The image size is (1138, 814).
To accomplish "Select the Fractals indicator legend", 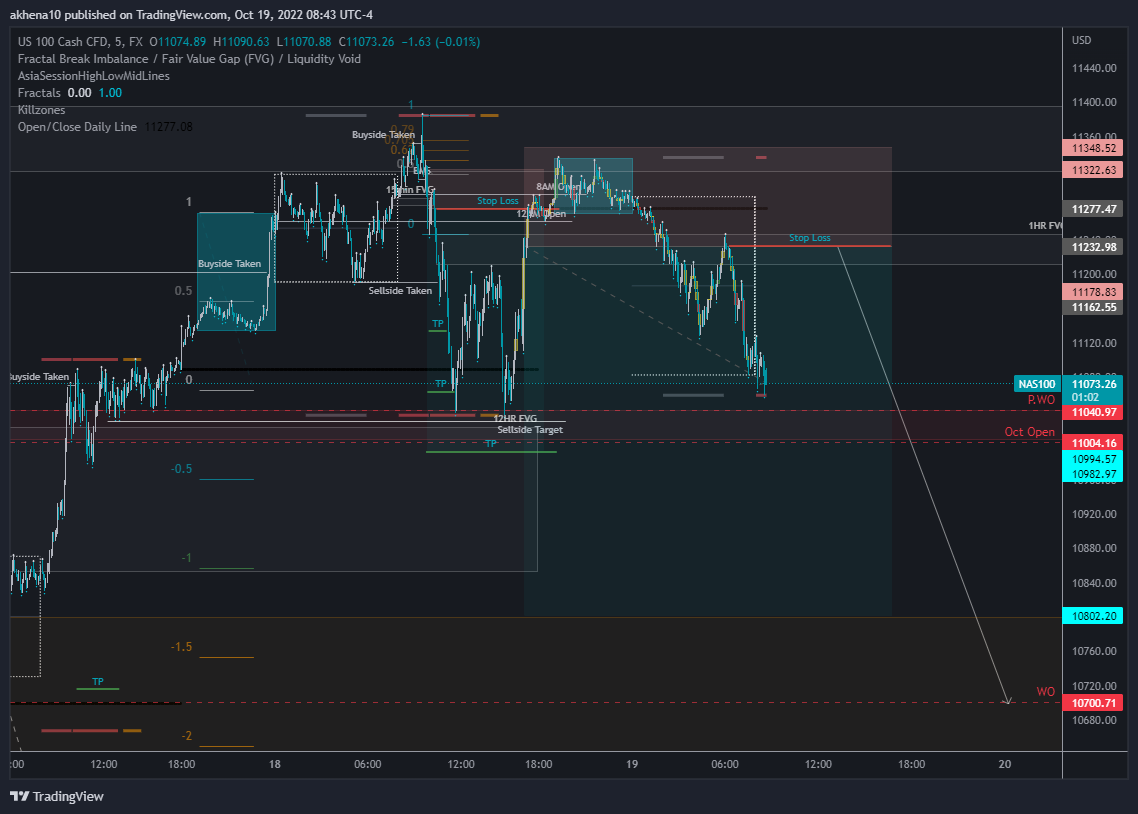I will coord(70,93).
